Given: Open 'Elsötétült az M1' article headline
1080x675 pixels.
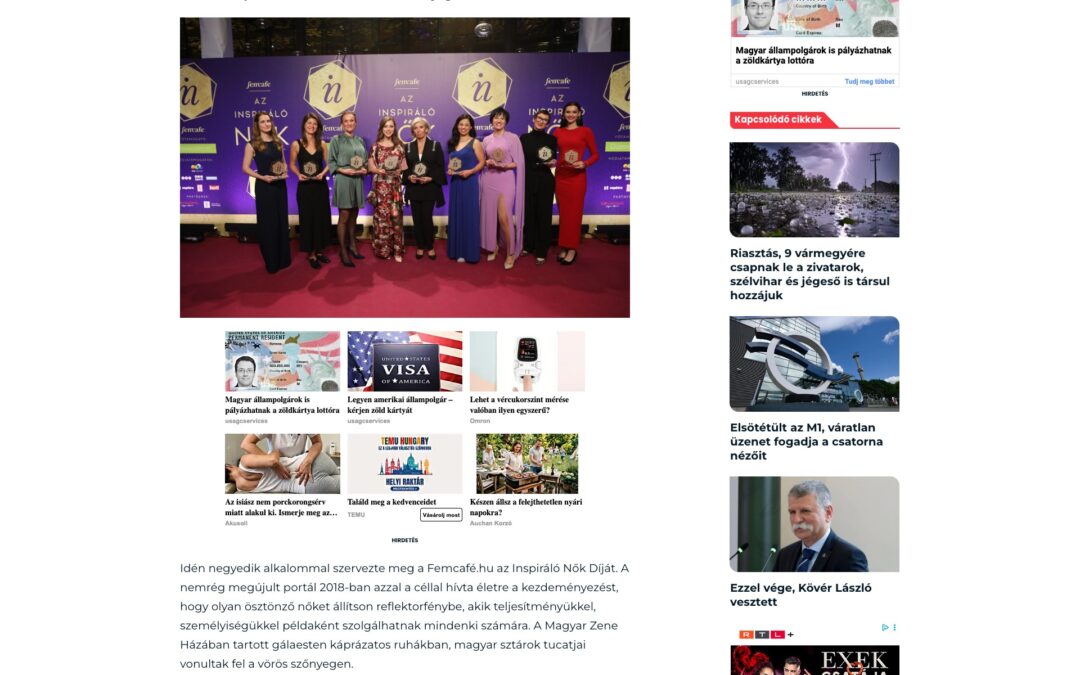Looking at the screenshot, I should pos(806,442).
